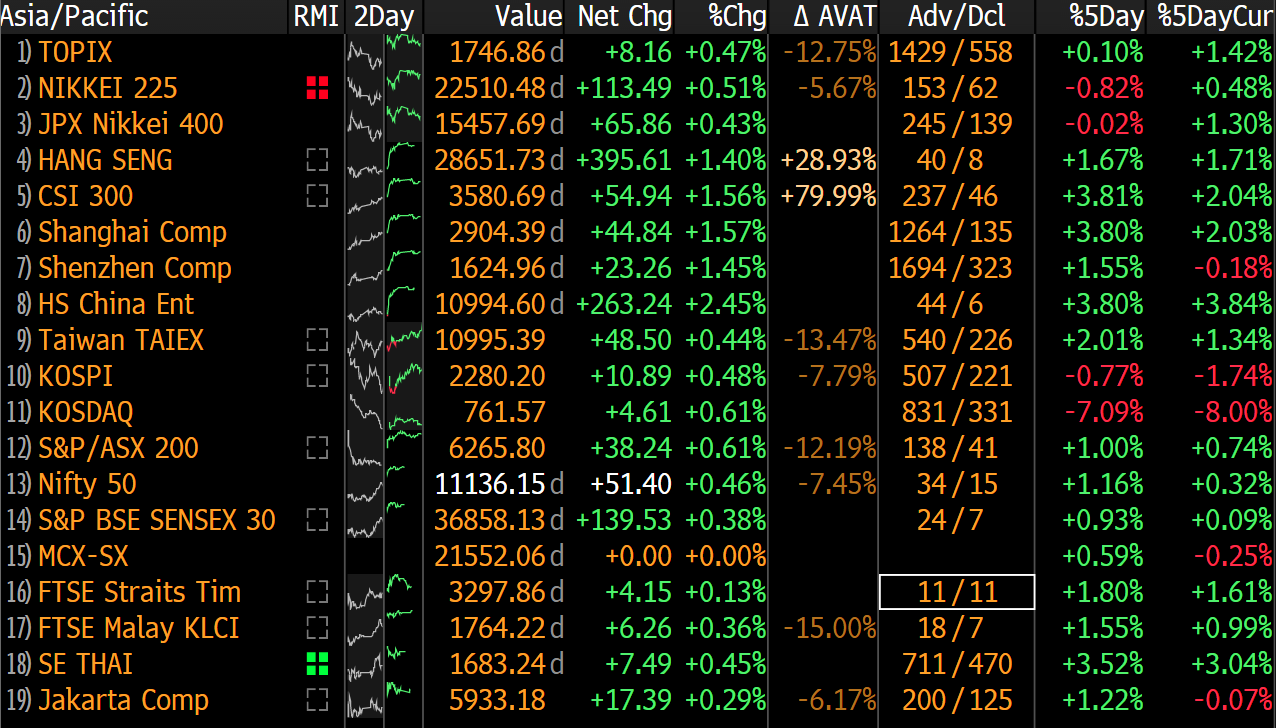Click the RMI box icon for HANG SENG
1276x728 pixels.
click(317, 160)
